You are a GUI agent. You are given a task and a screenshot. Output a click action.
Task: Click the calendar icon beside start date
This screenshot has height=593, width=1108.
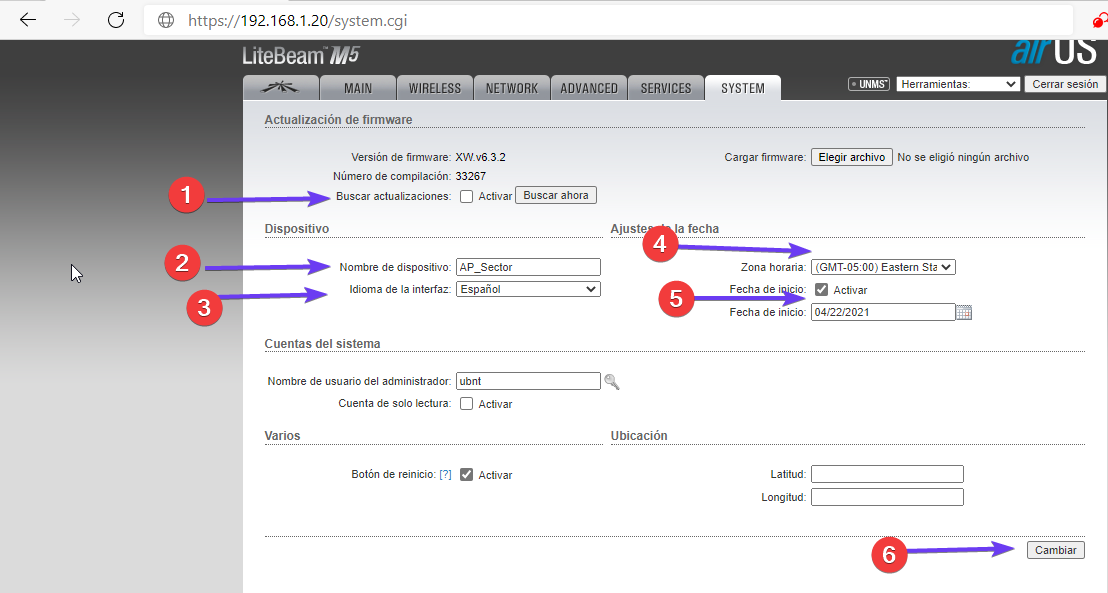pyautogui.click(x=964, y=312)
